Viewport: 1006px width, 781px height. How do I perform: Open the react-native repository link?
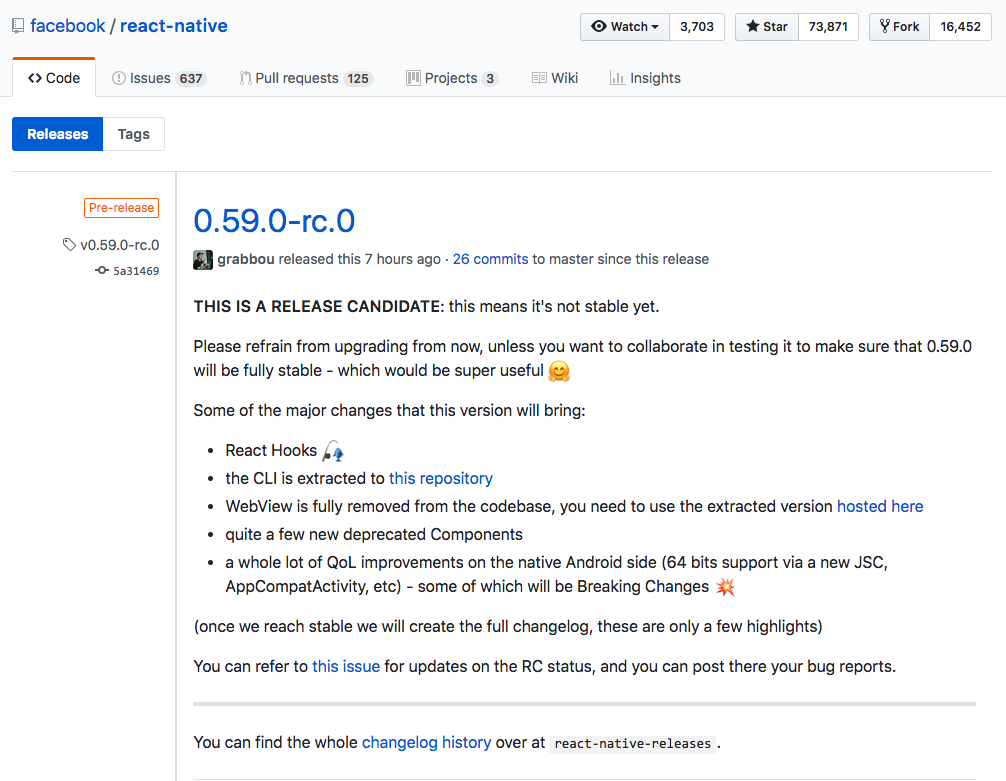(x=174, y=26)
